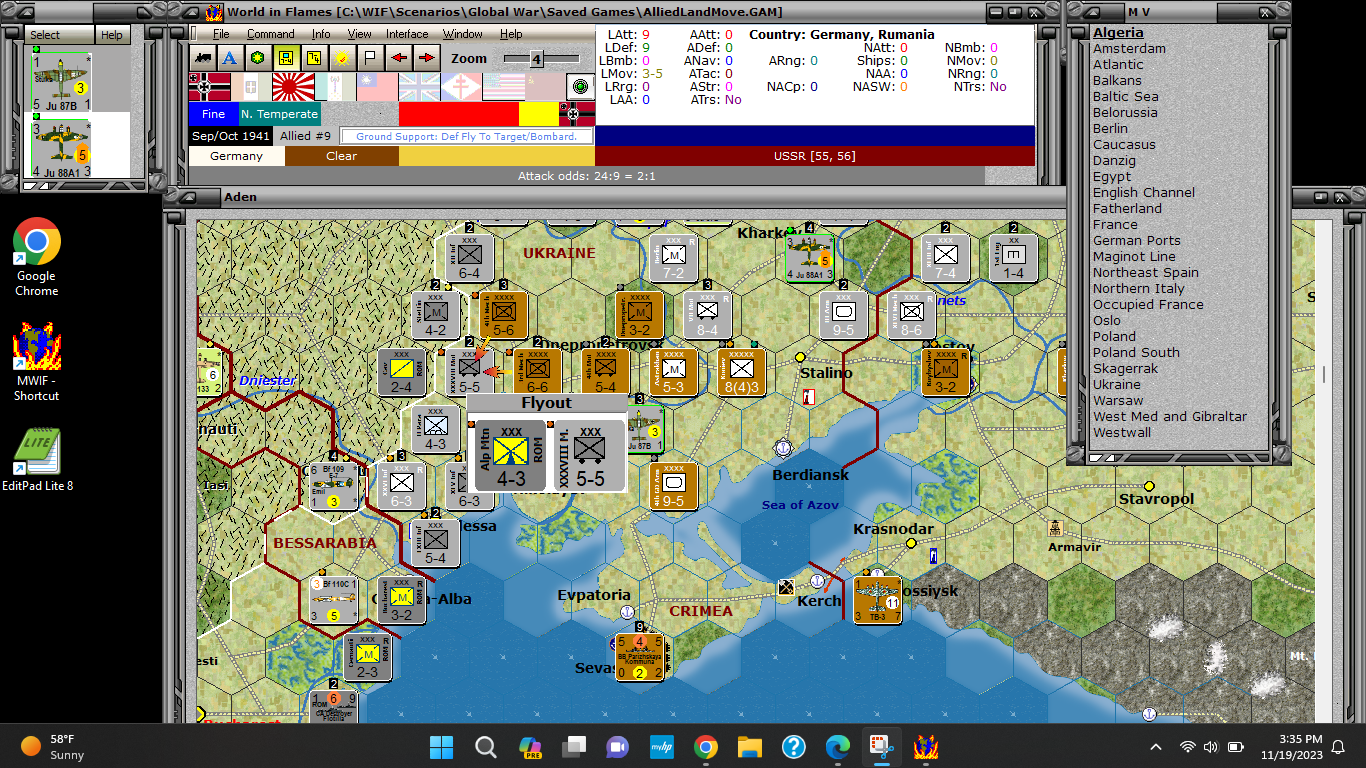Select the 5-5 infantry unit in Flyout
Viewport: 1366px width, 768px height.
click(x=590, y=455)
